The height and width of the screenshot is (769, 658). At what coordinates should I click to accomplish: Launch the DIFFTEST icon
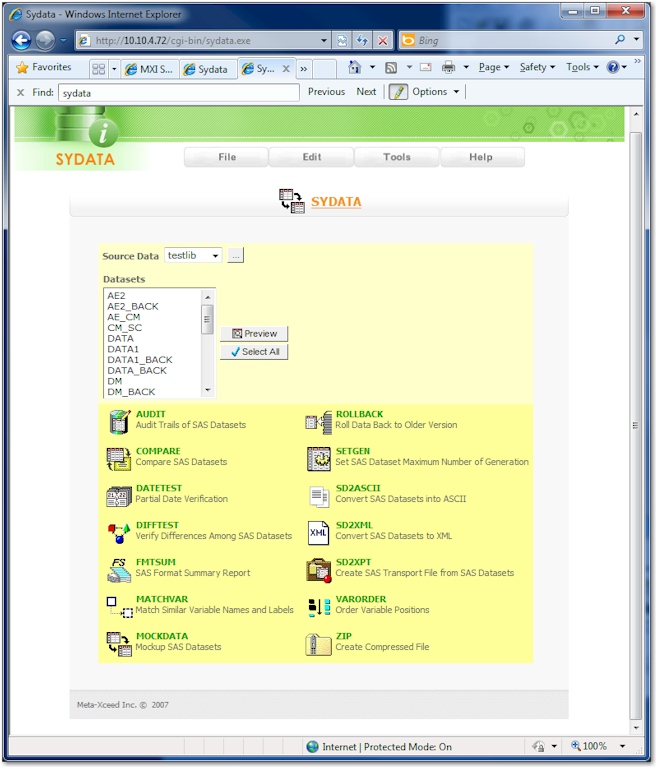(x=119, y=533)
